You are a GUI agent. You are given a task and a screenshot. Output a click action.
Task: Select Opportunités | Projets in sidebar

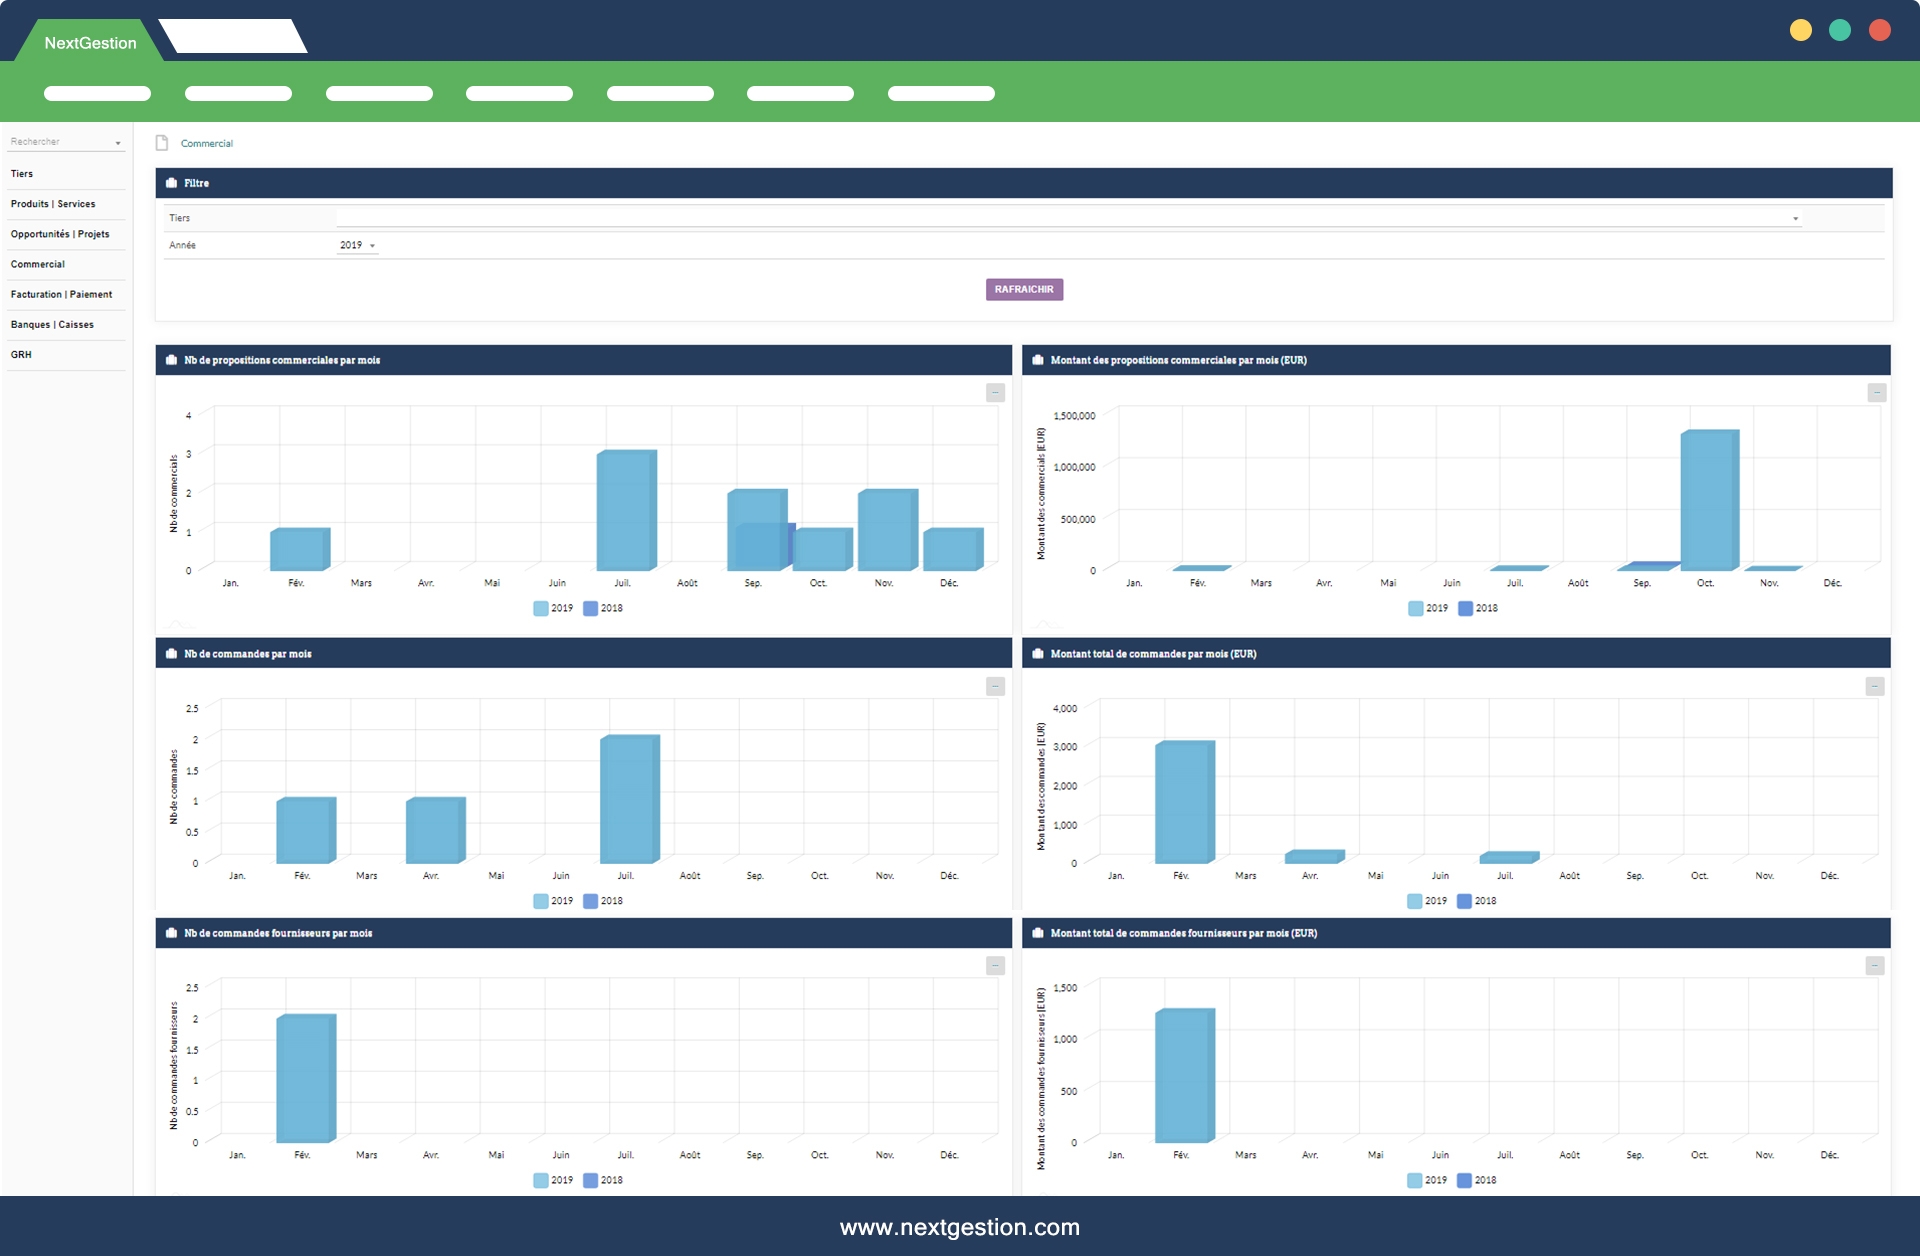coord(60,234)
